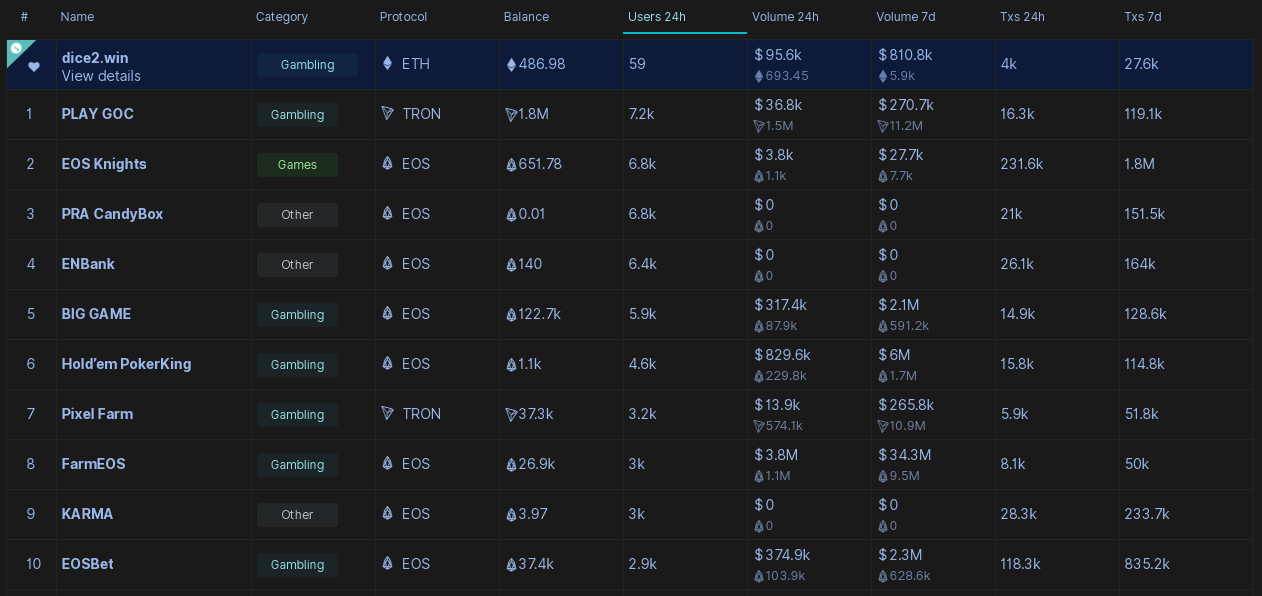Click the EOS icon in ENBank row
The image size is (1262, 596).
tap(388, 263)
